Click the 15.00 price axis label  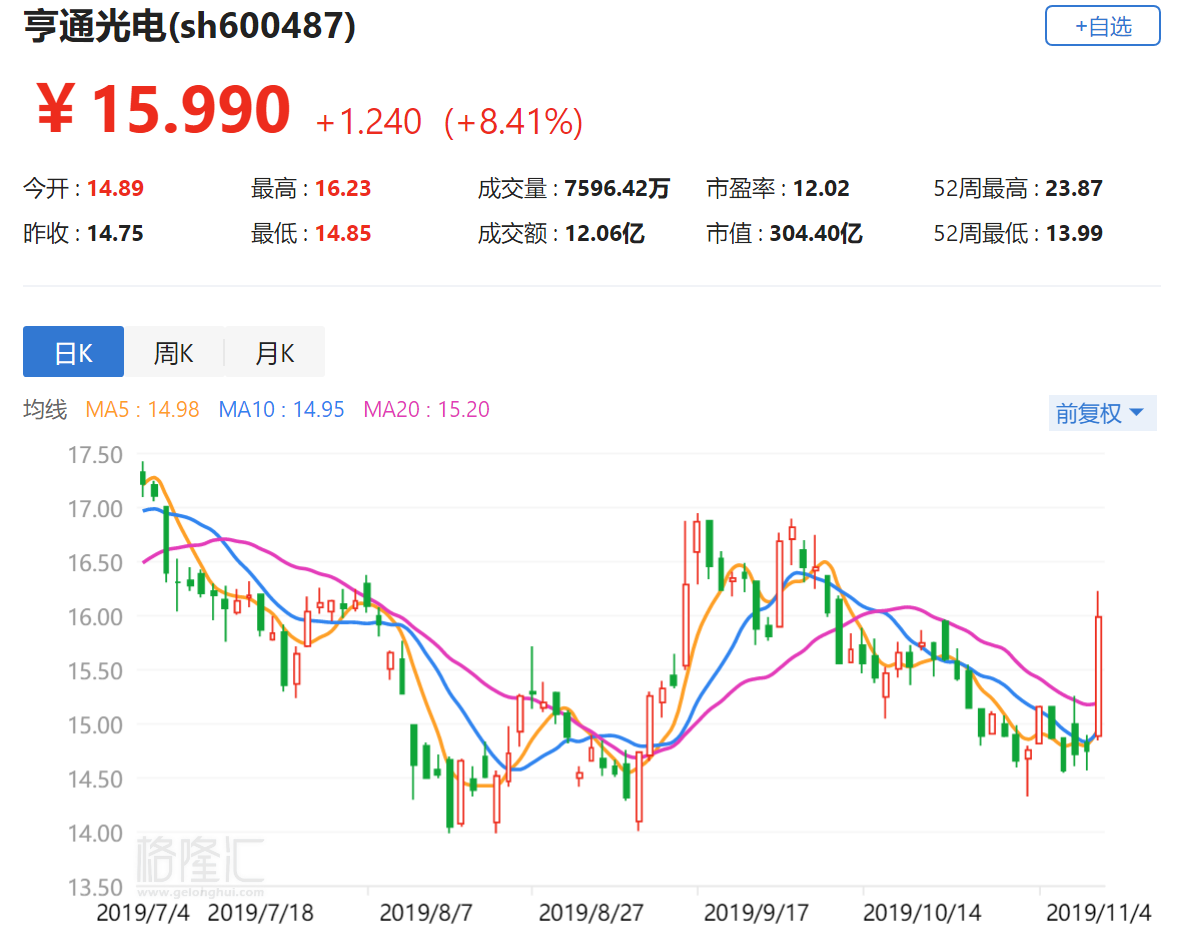(x=95, y=725)
